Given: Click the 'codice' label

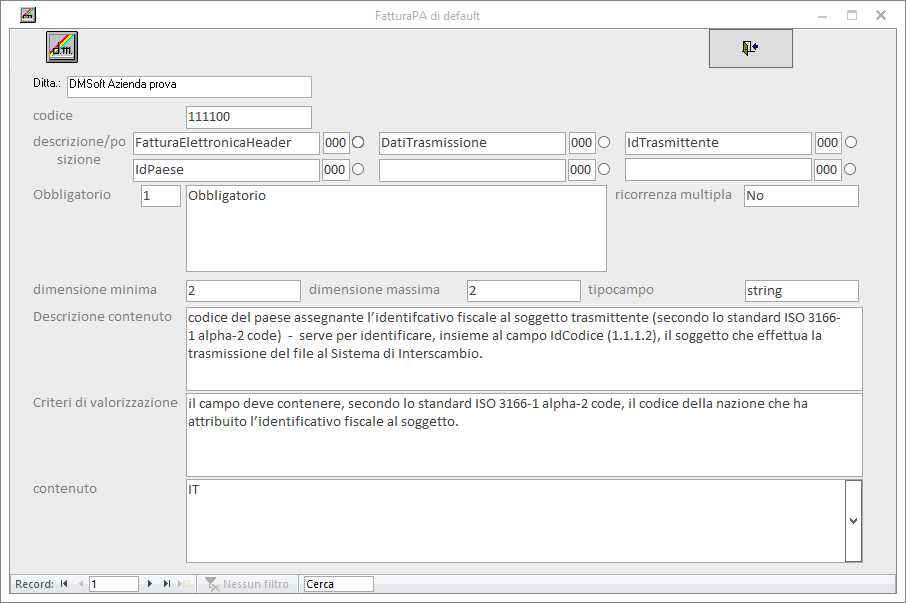Looking at the screenshot, I should click(53, 116).
